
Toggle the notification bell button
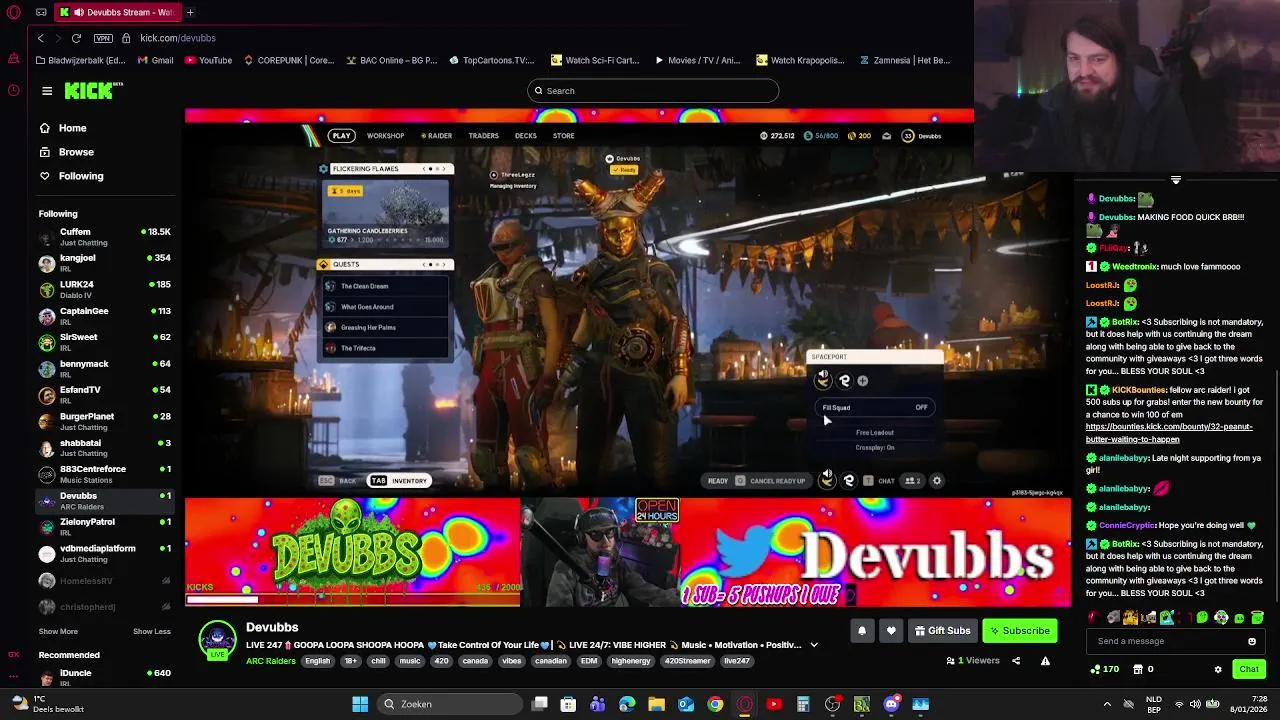coord(862,631)
